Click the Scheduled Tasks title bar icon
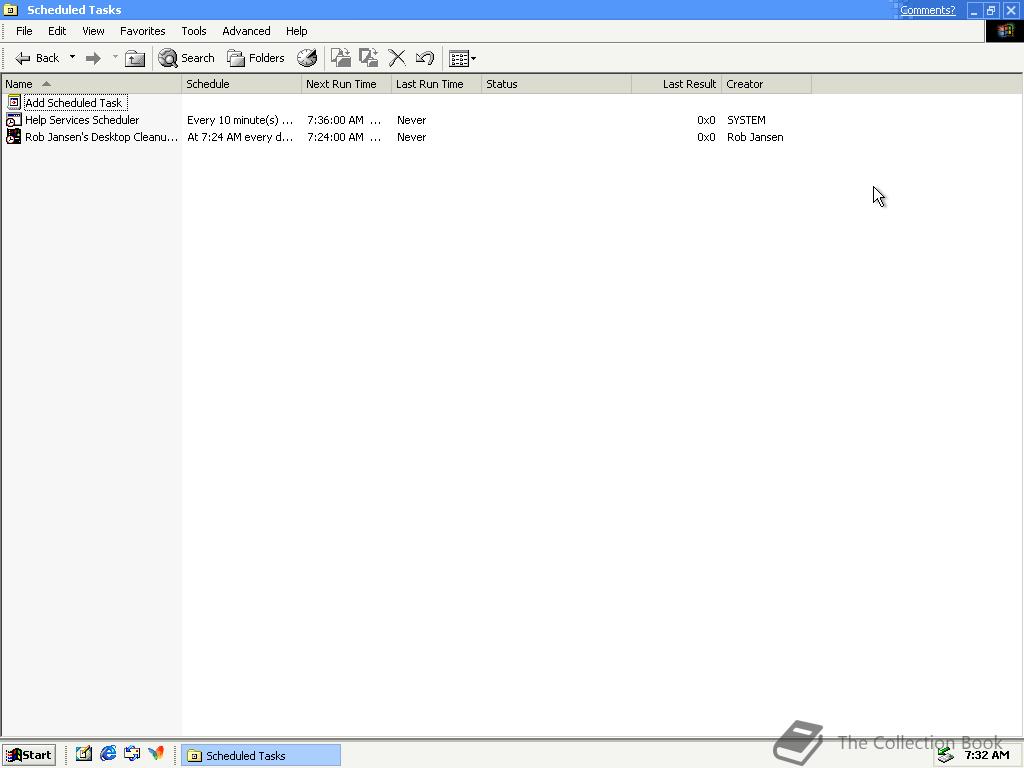The width and height of the screenshot is (1024, 768). pyautogui.click(x=10, y=10)
